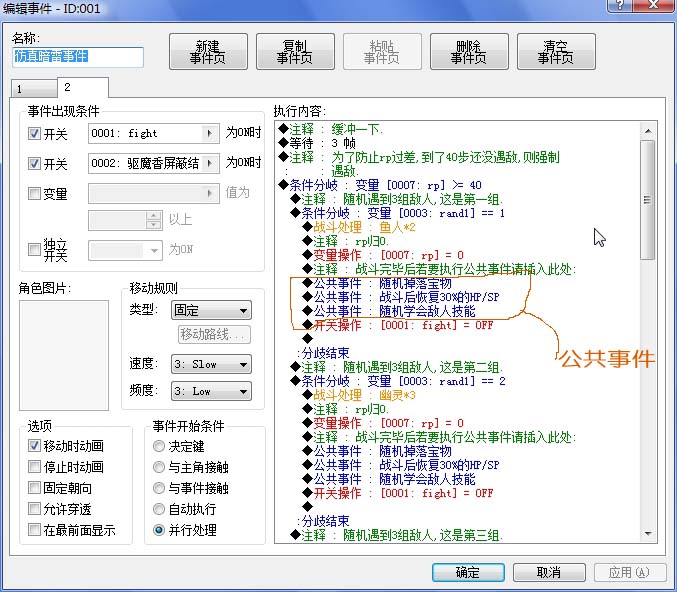The image size is (677, 592).
Task: Select the 等待: 3 帧 command line
Action: 317,143
